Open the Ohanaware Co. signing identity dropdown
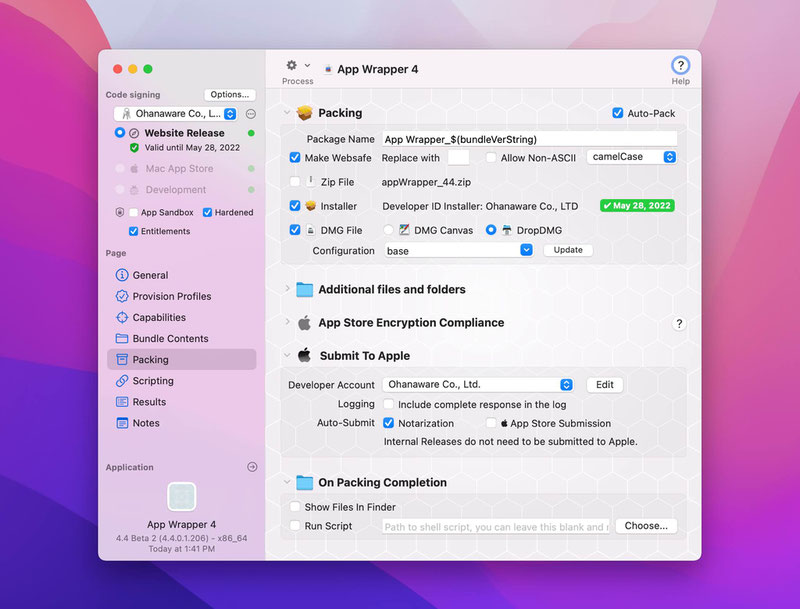Image resolution: width=800 pixels, height=609 pixels. pos(176,114)
